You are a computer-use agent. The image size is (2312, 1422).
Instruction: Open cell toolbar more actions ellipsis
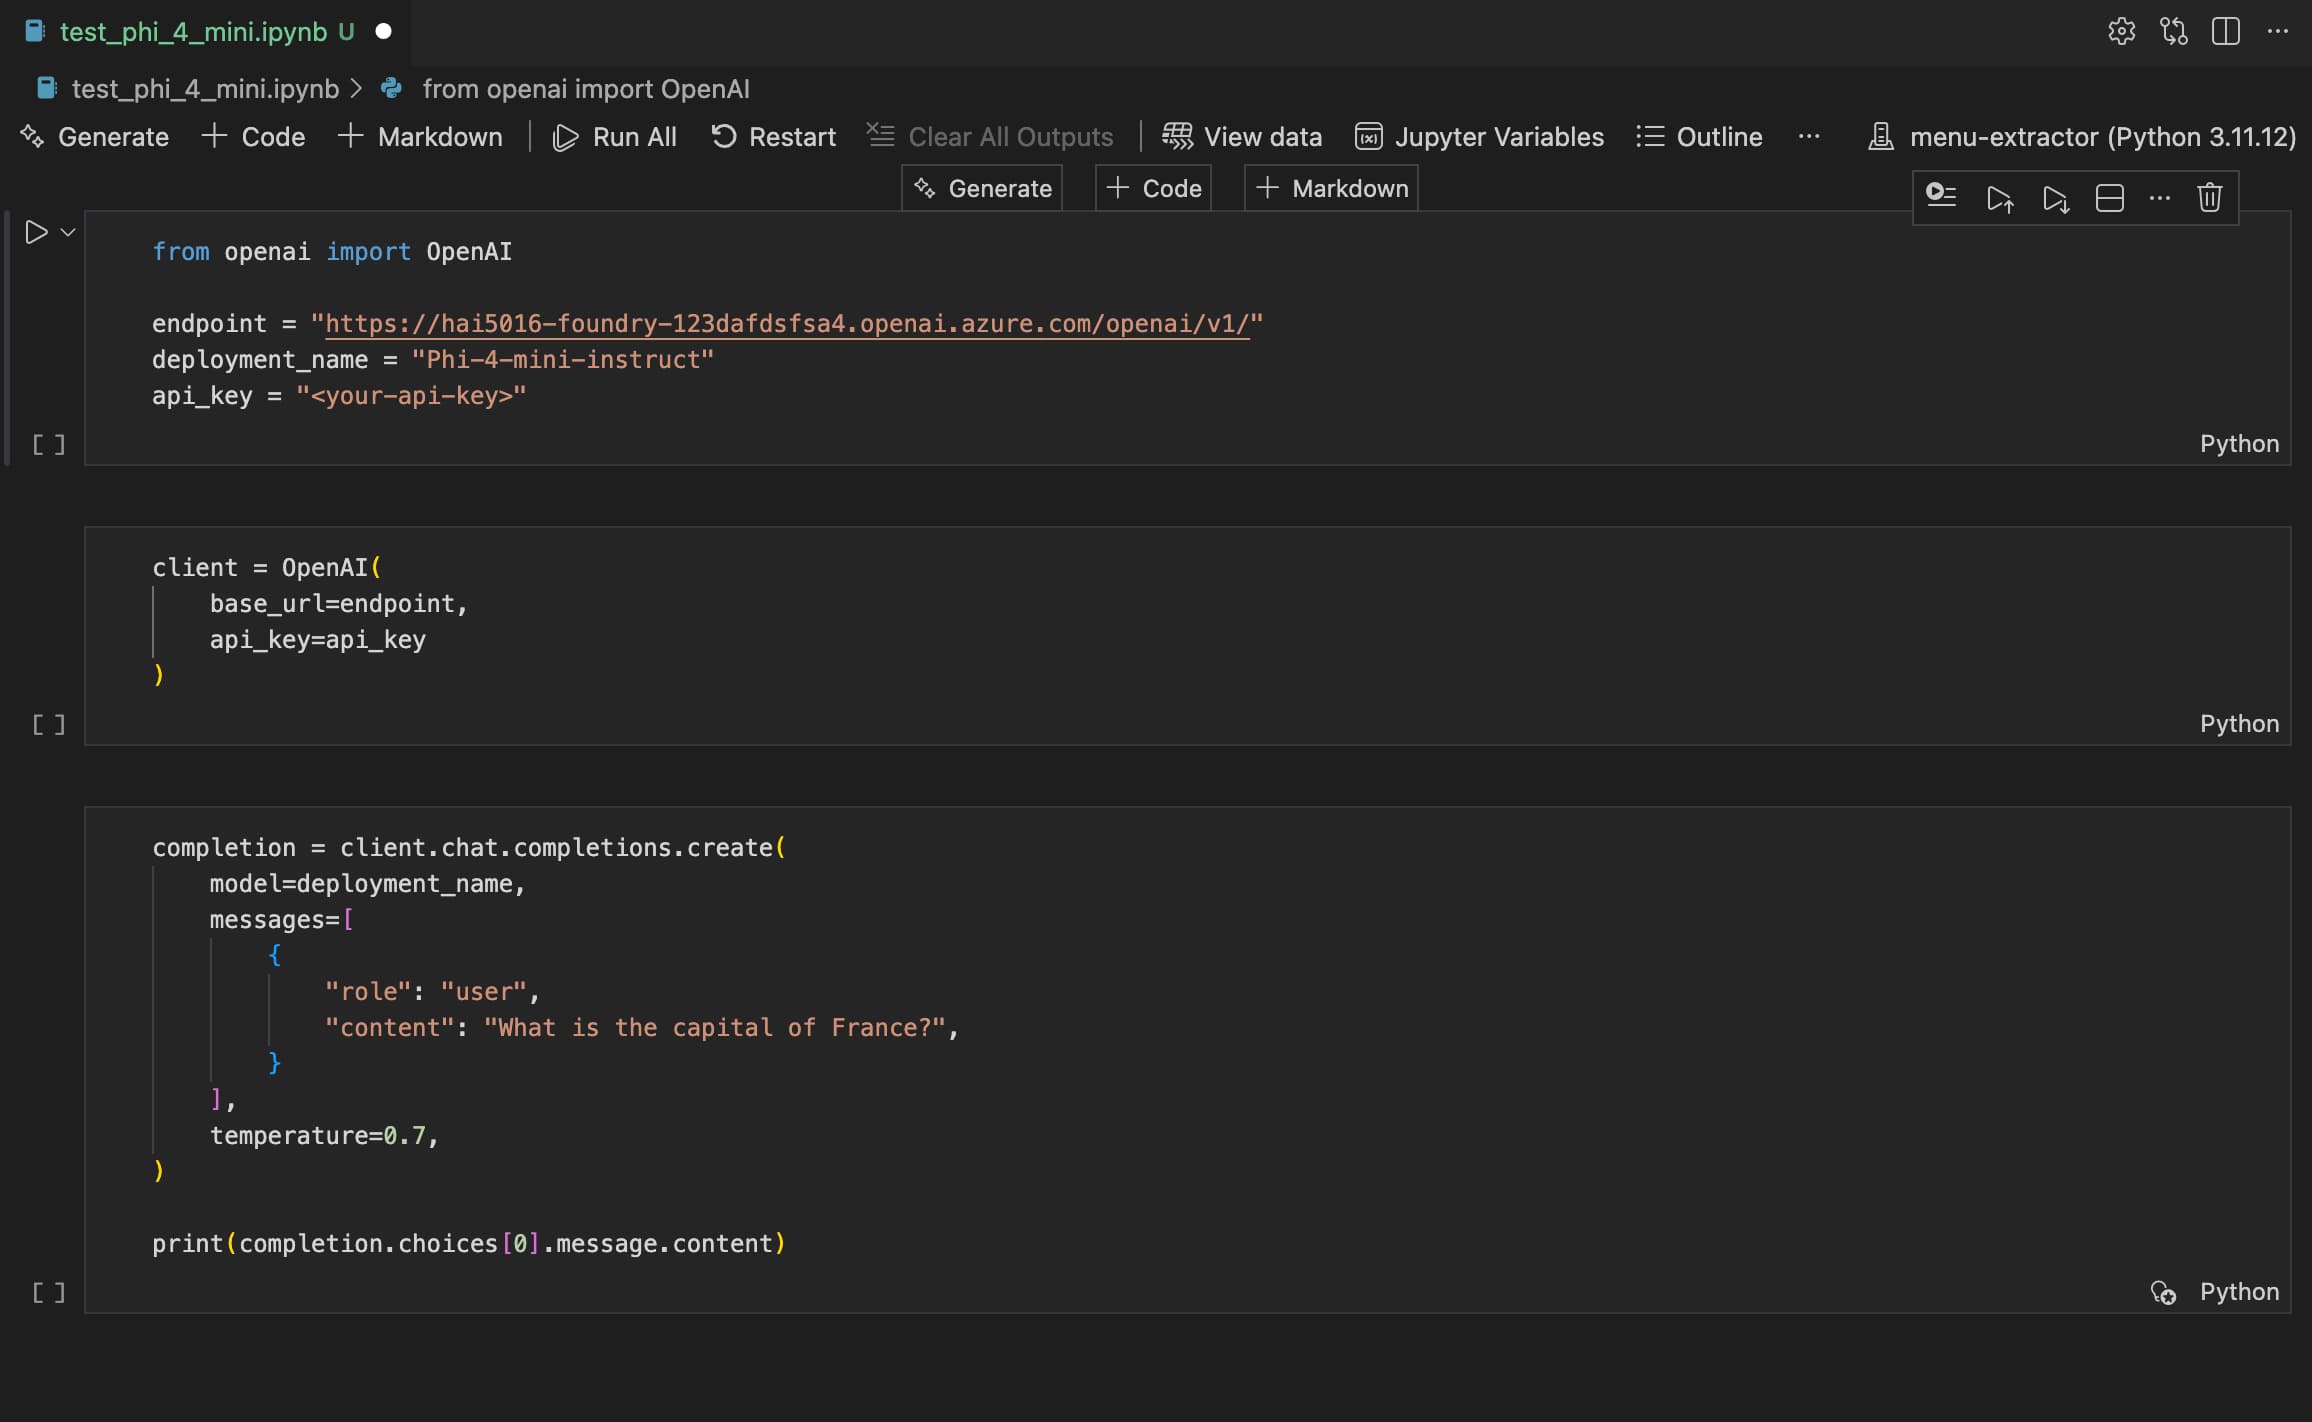tap(2159, 198)
